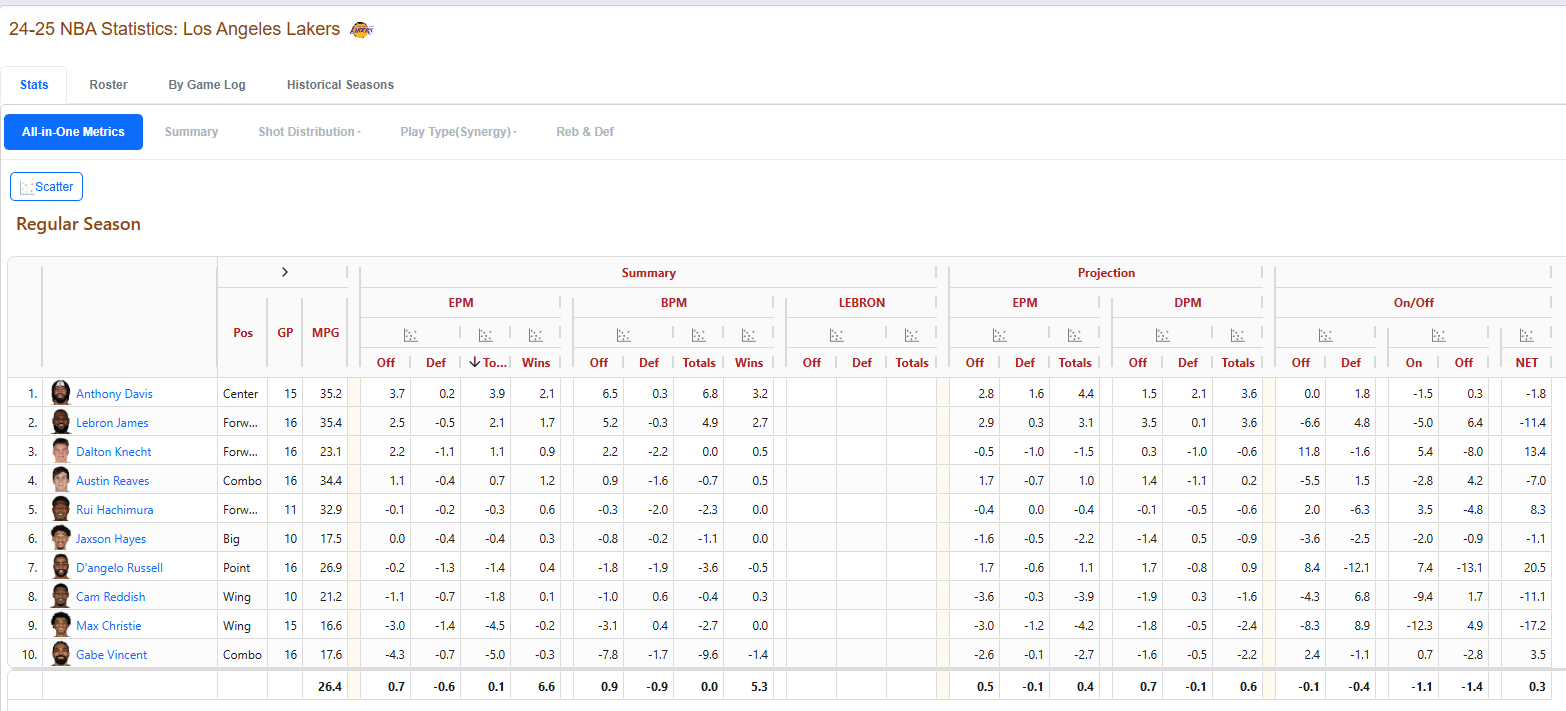Expand hidden columns with the header chevron
The height and width of the screenshot is (711, 1566).
tap(284, 272)
